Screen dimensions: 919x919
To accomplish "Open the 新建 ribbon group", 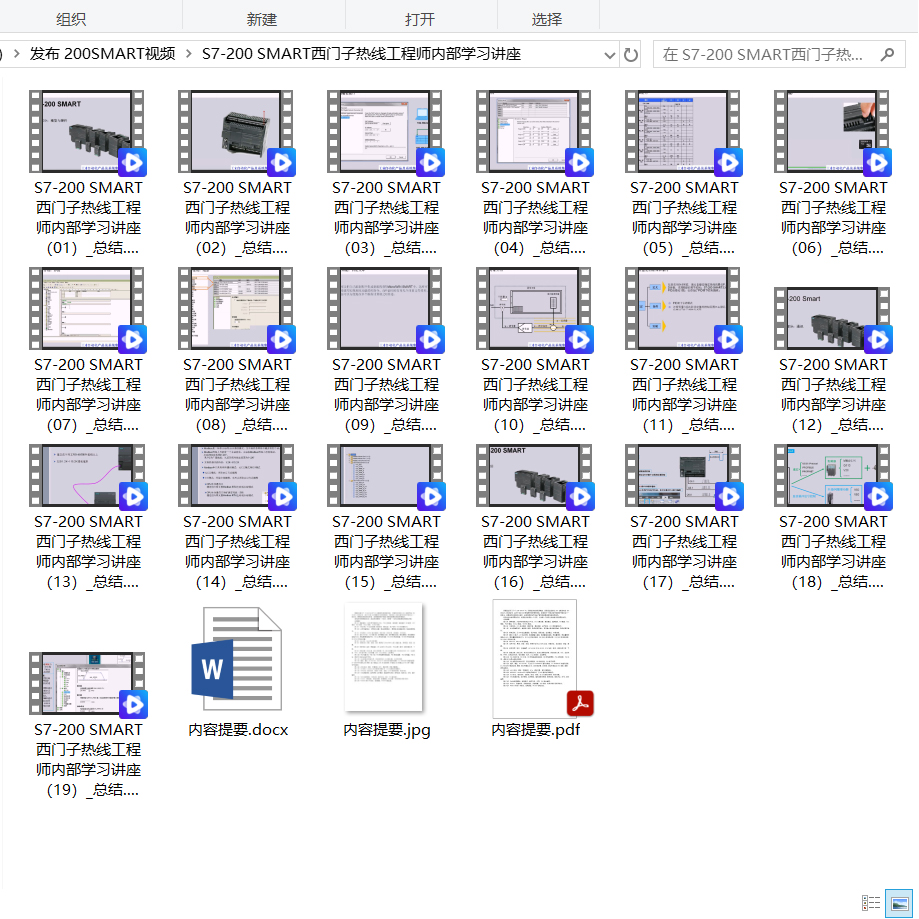I will (261, 19).
